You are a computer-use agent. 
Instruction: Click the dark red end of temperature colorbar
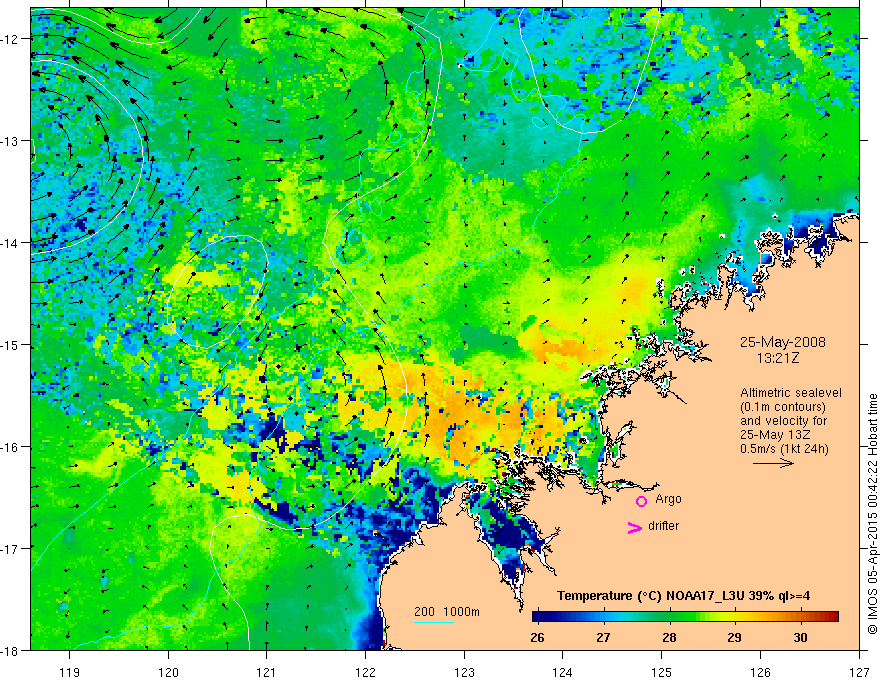(833, 617)
